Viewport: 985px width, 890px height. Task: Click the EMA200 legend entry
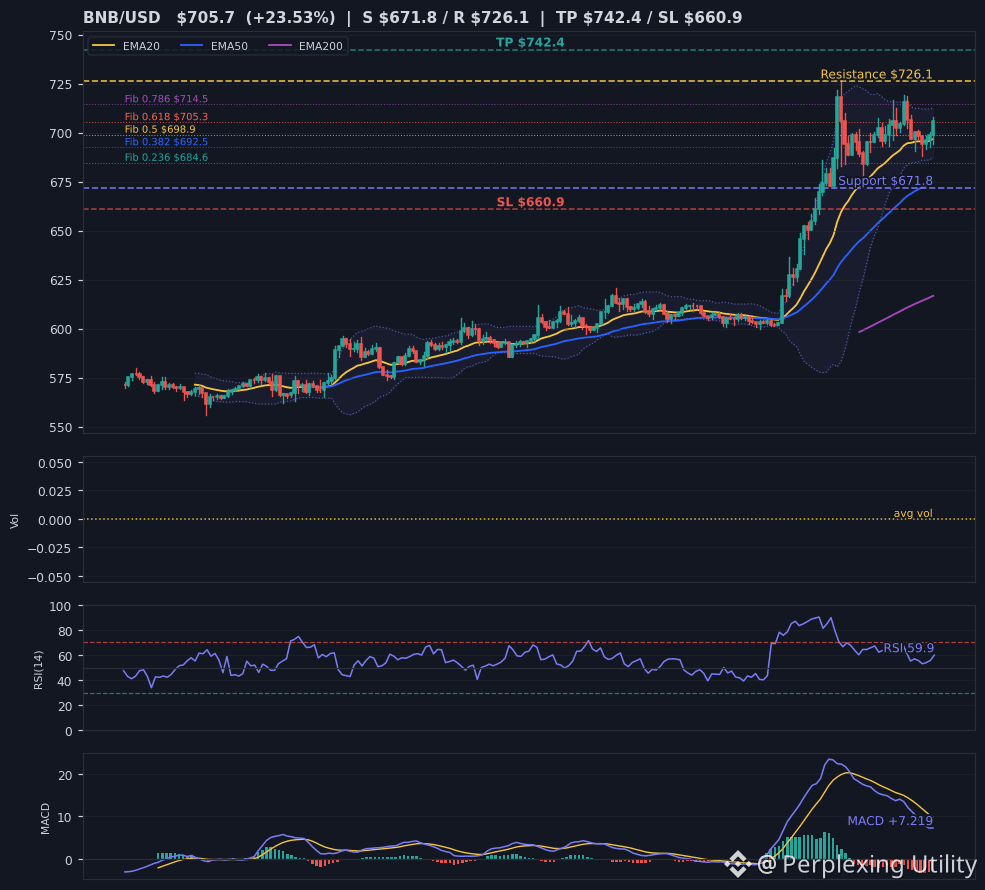pos(306,46)
